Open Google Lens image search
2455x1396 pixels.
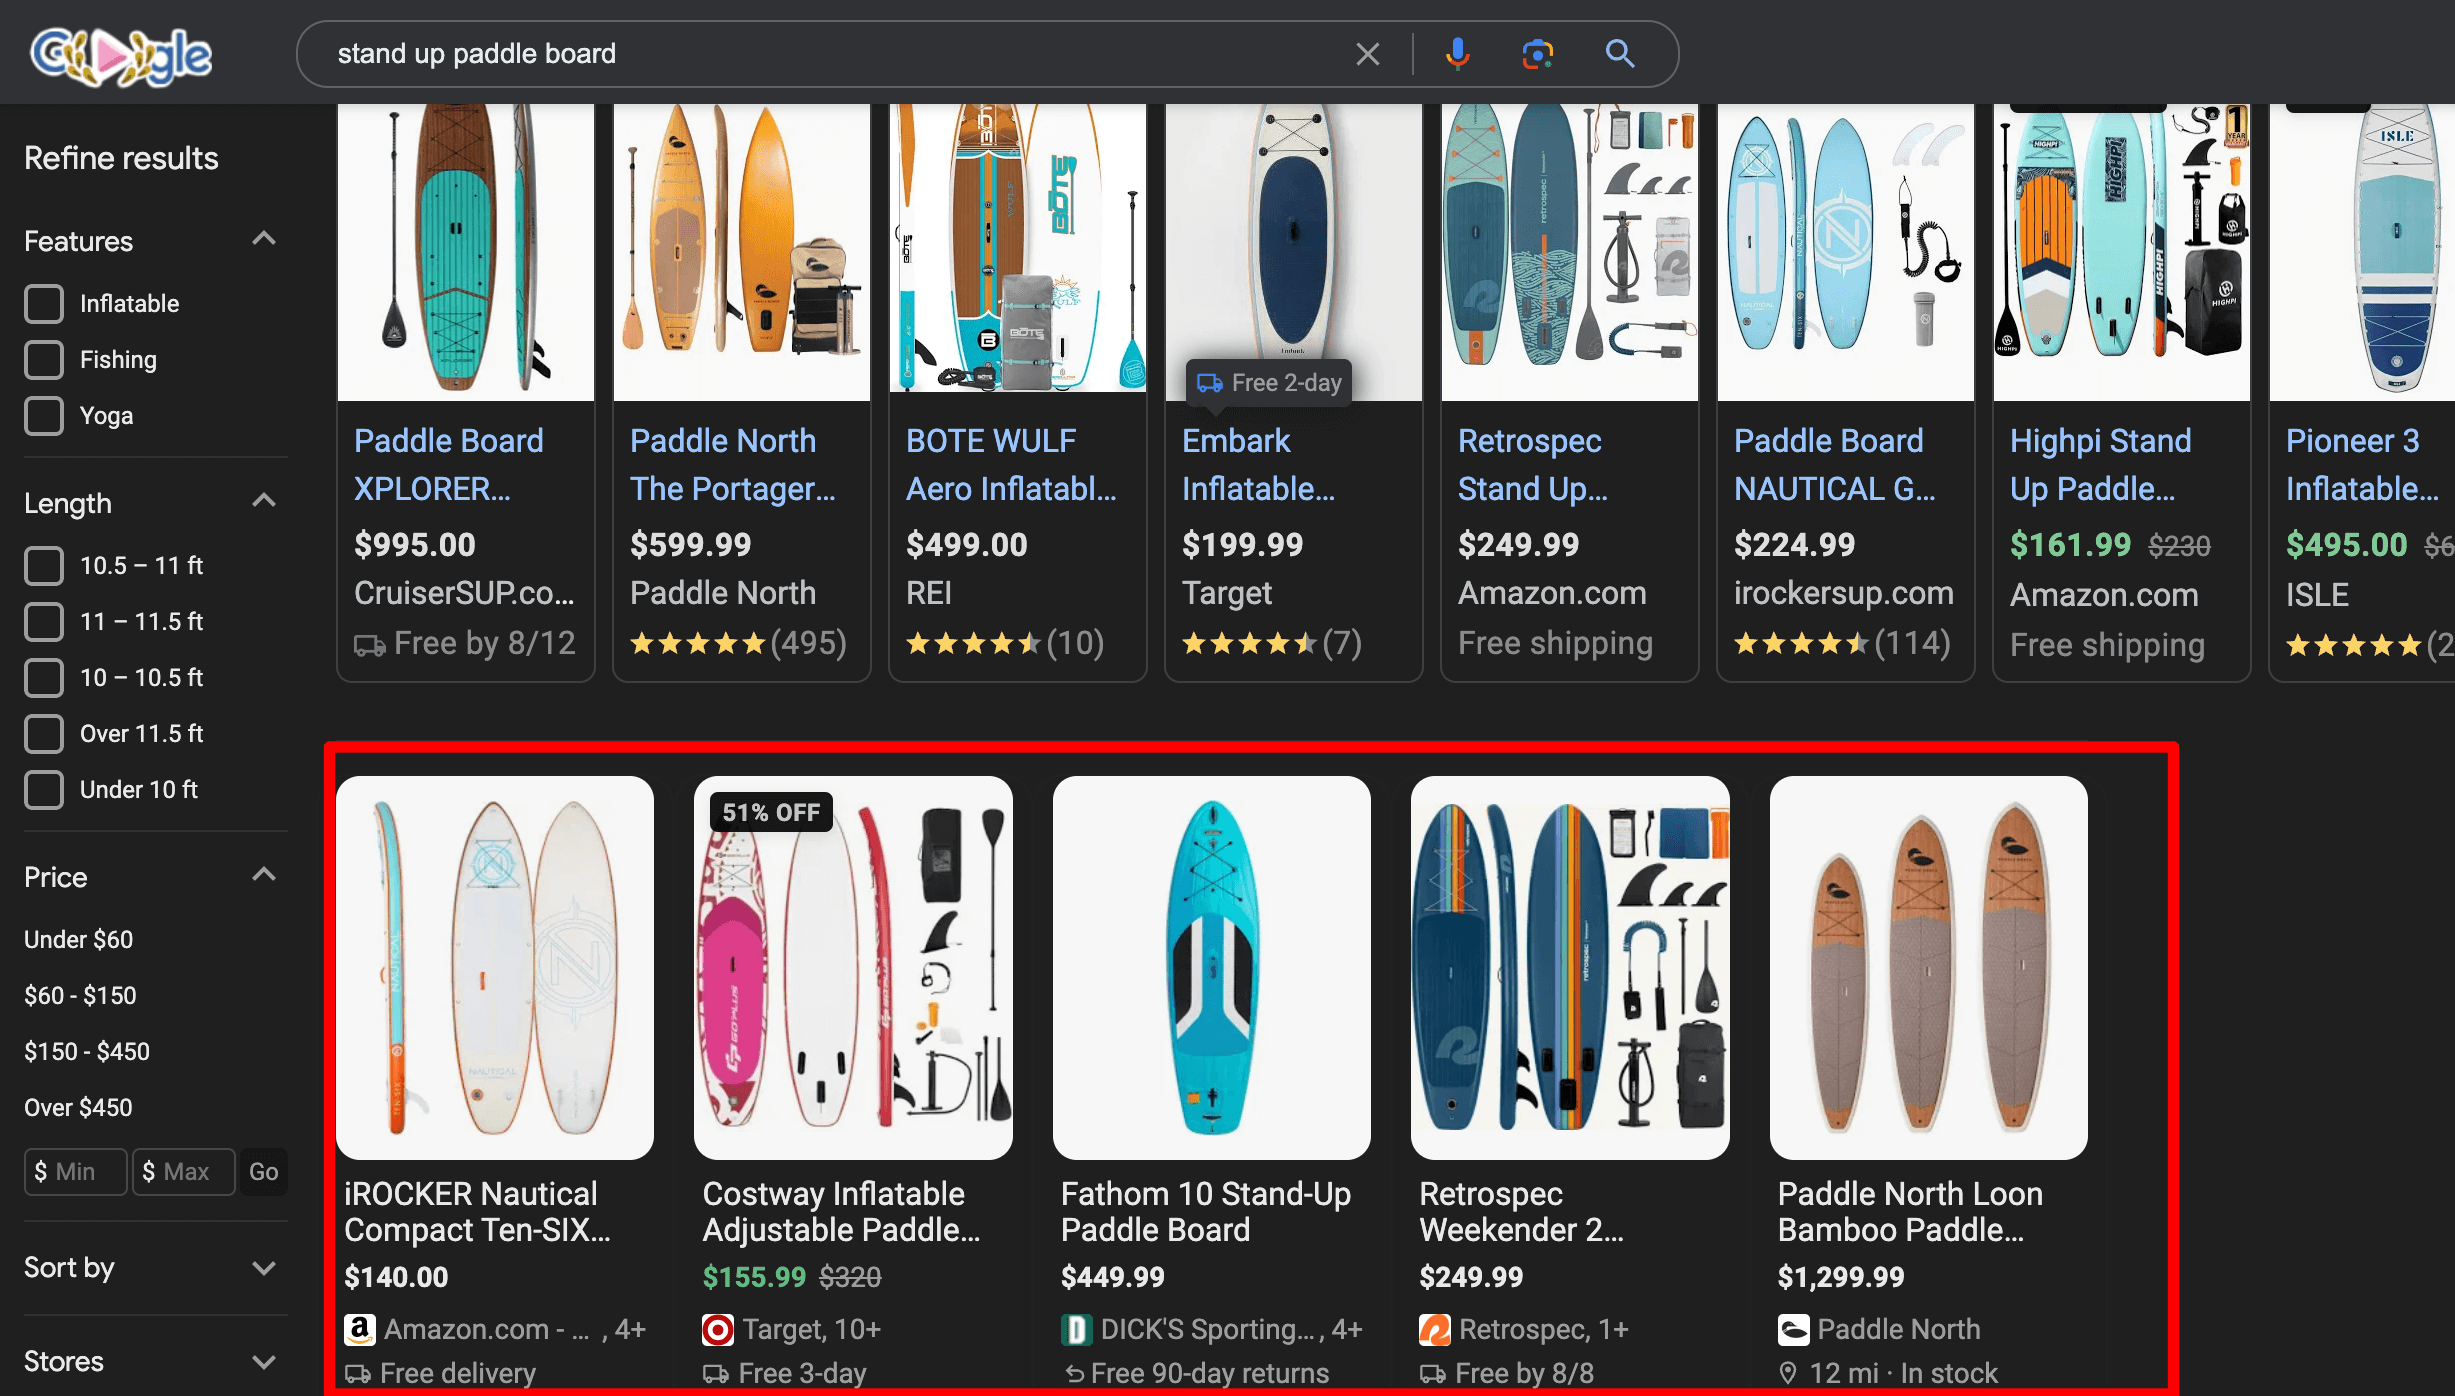tap(1537, 53)
